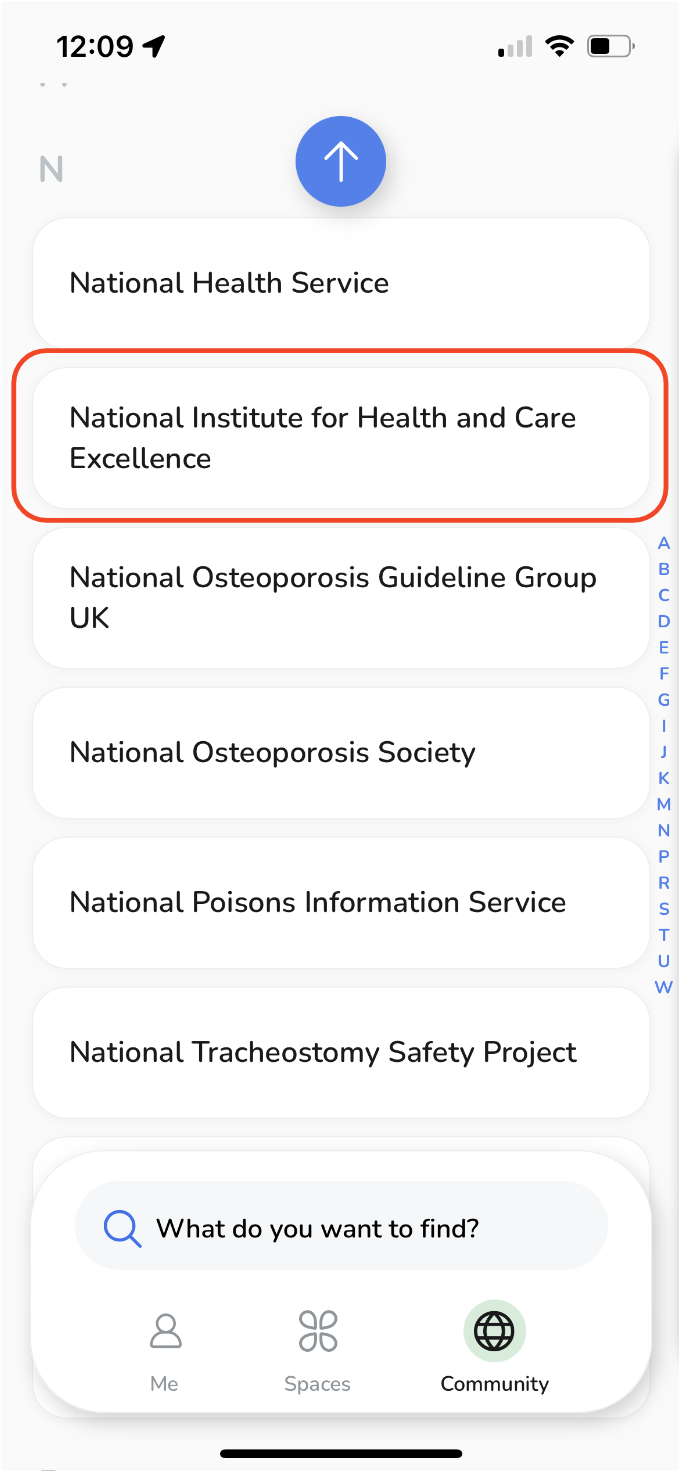Open the Me profile tab icon
Screen dimensions: 679x1471
point(164,1332)
